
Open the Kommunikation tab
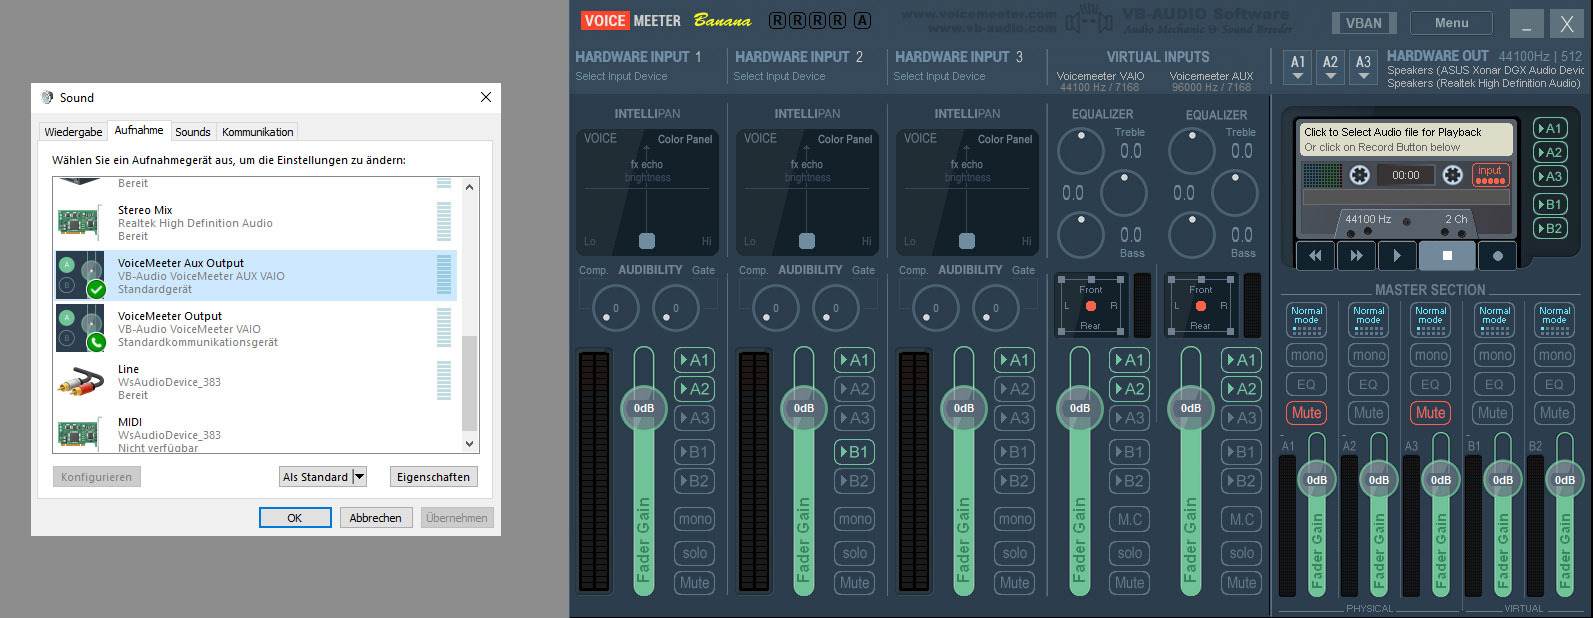pyautogui.click(x=257, y=132)
